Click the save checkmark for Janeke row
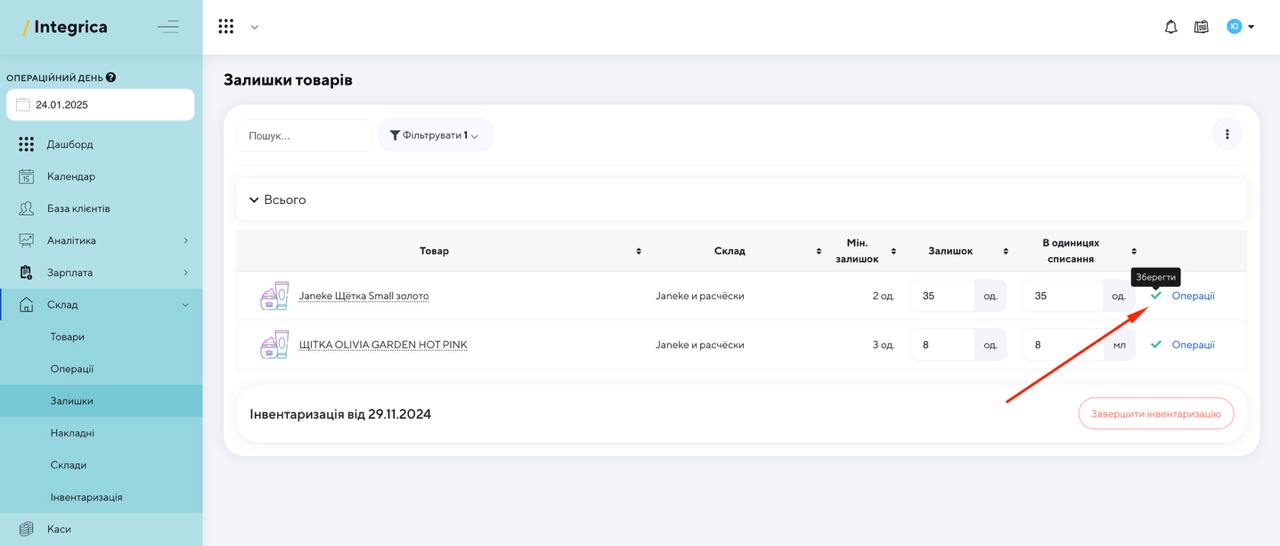This screenshot has height=546, width=1280. [x=1156, y=296]
